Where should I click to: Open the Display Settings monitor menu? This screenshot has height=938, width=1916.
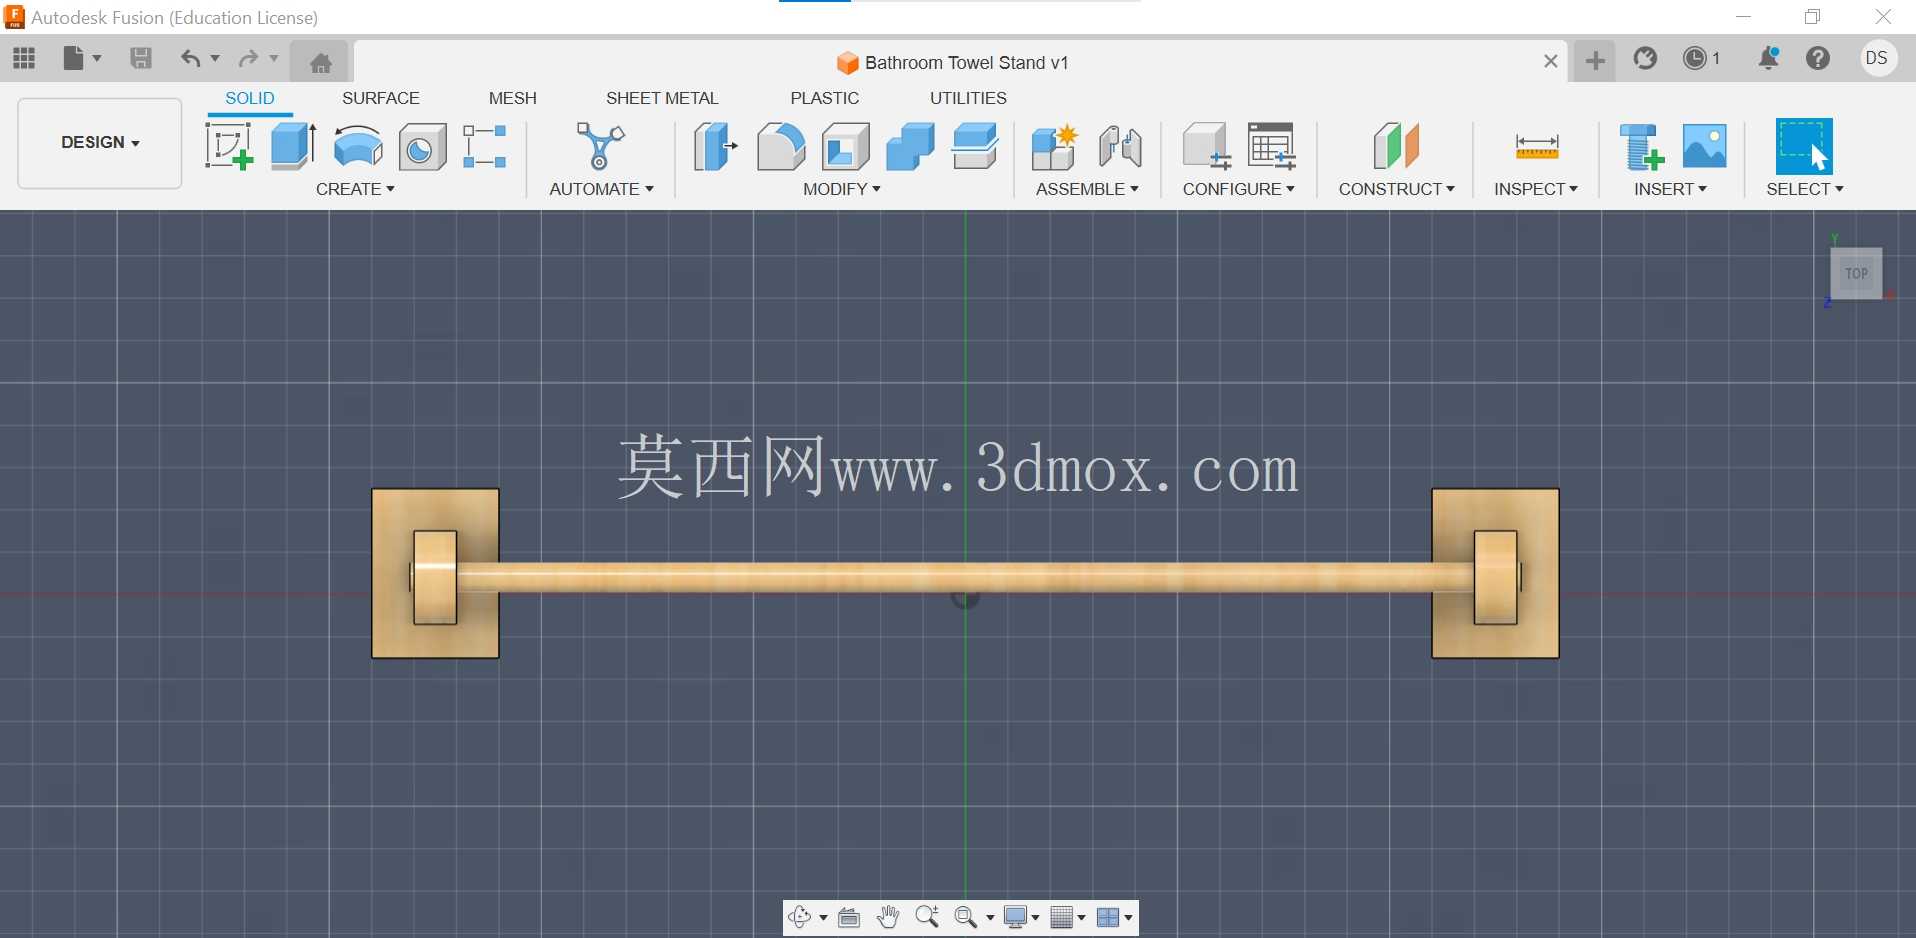tap(1021, 917)
